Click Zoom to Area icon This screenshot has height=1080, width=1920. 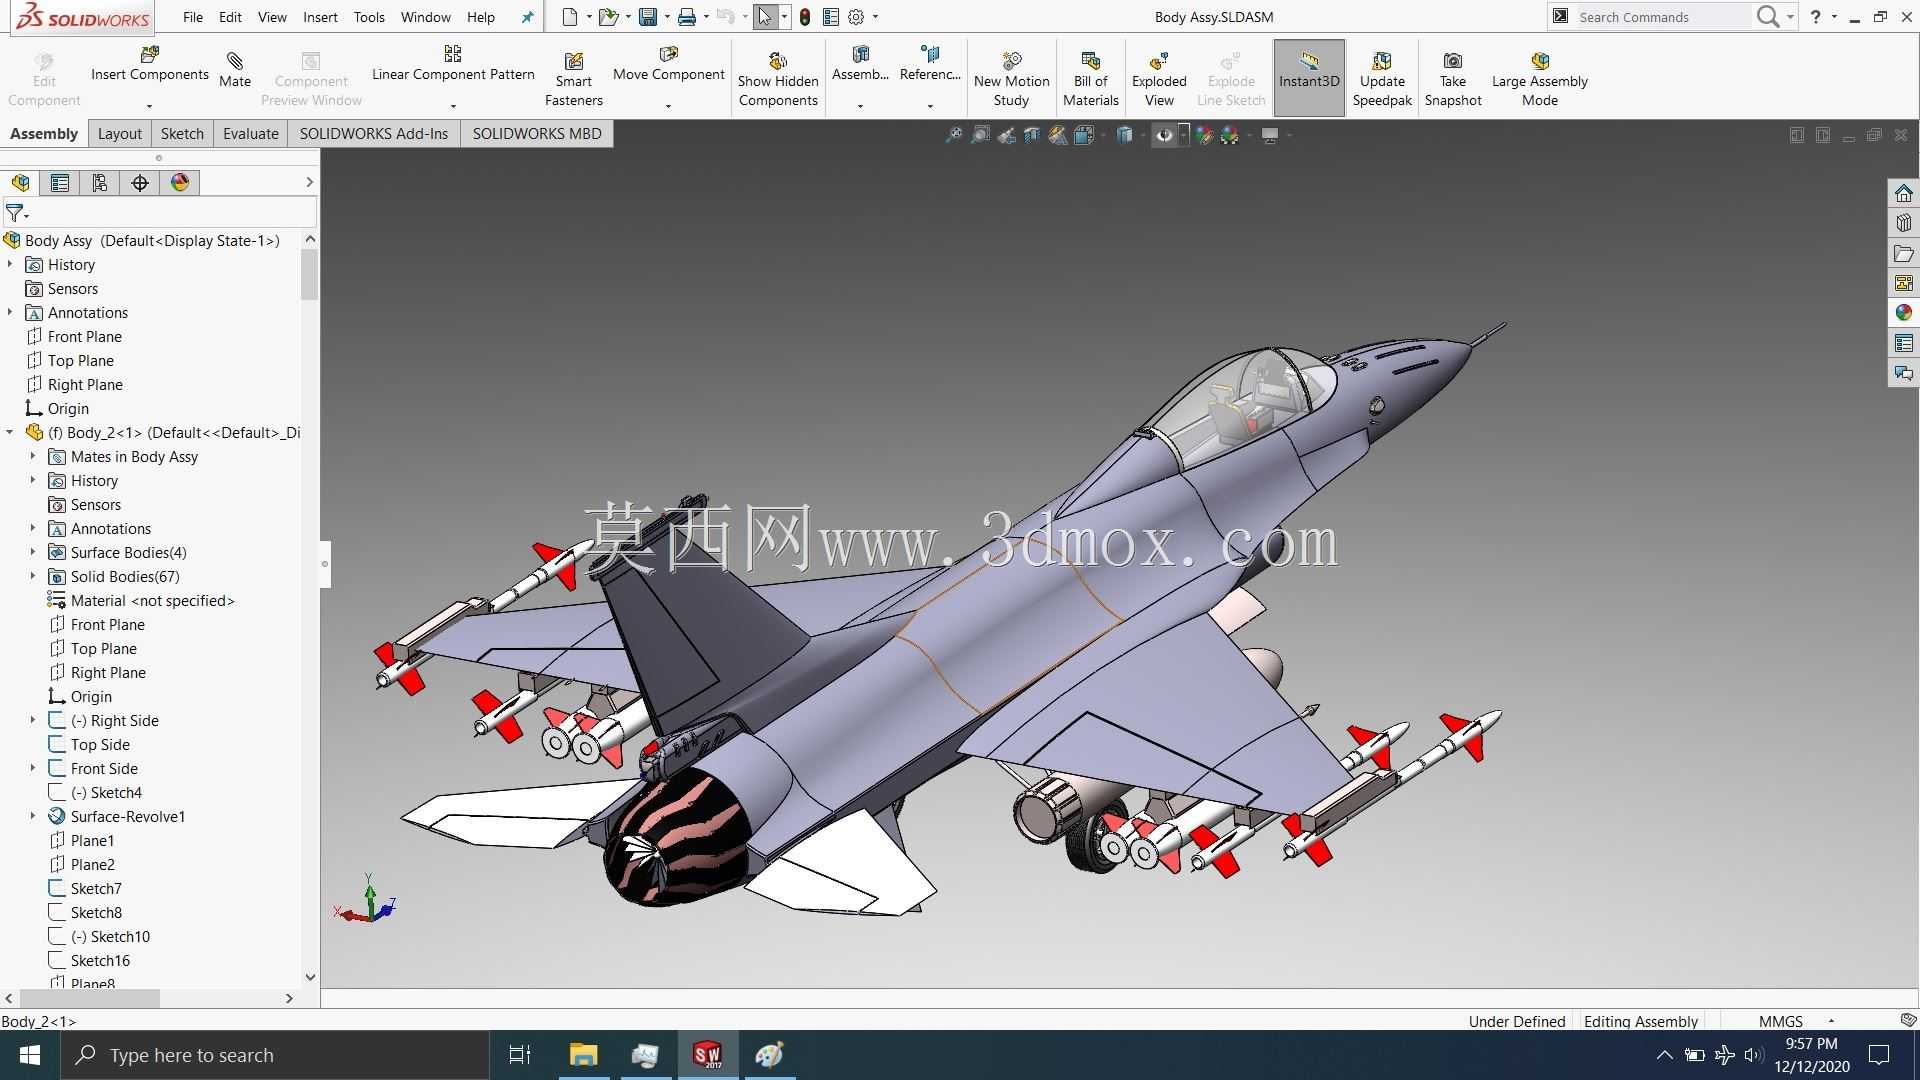(x=981, y=135)
